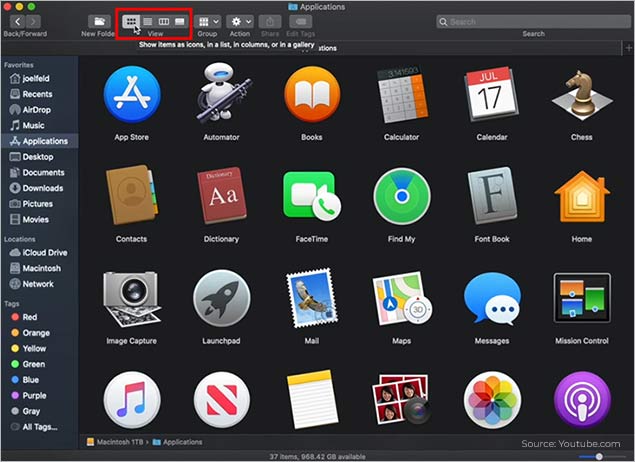Click Applications in the bottom path bar

[x=177, y=442]
